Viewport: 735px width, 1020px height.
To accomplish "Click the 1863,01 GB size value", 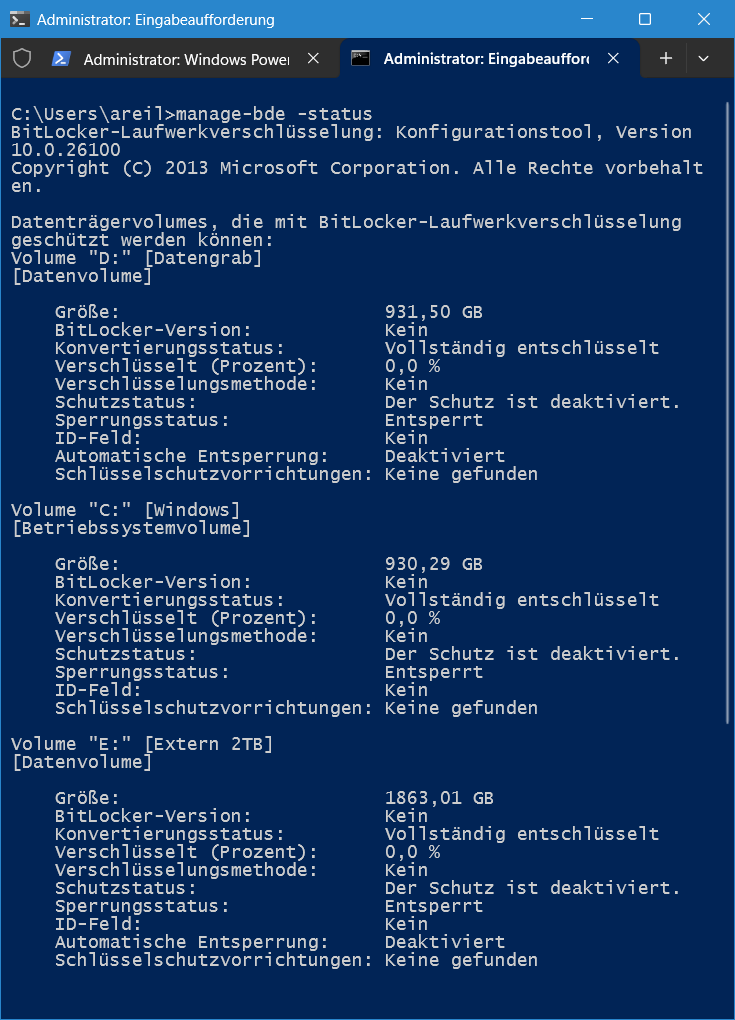I will click(439, 798).
